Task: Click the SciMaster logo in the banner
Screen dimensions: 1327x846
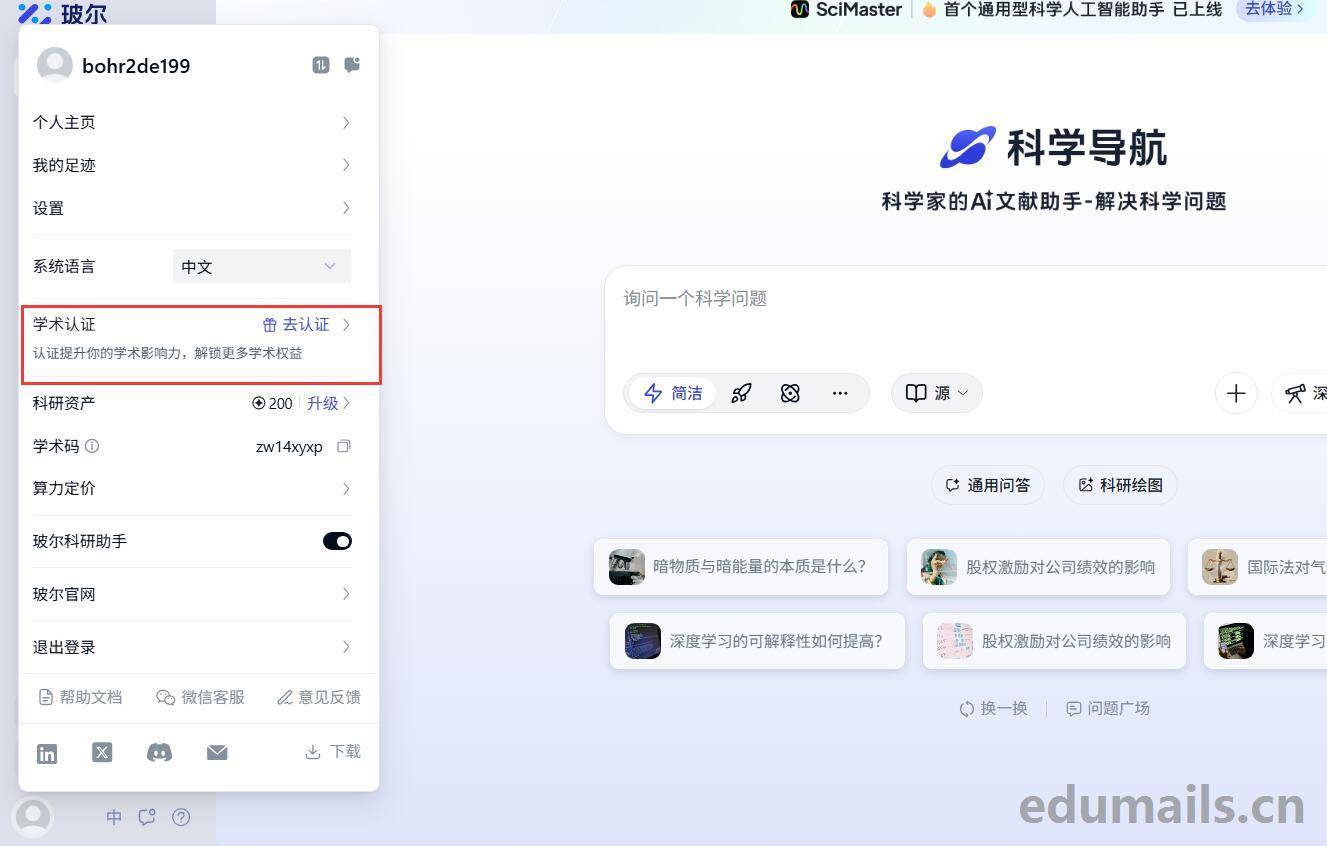Action: pos(846,9)
